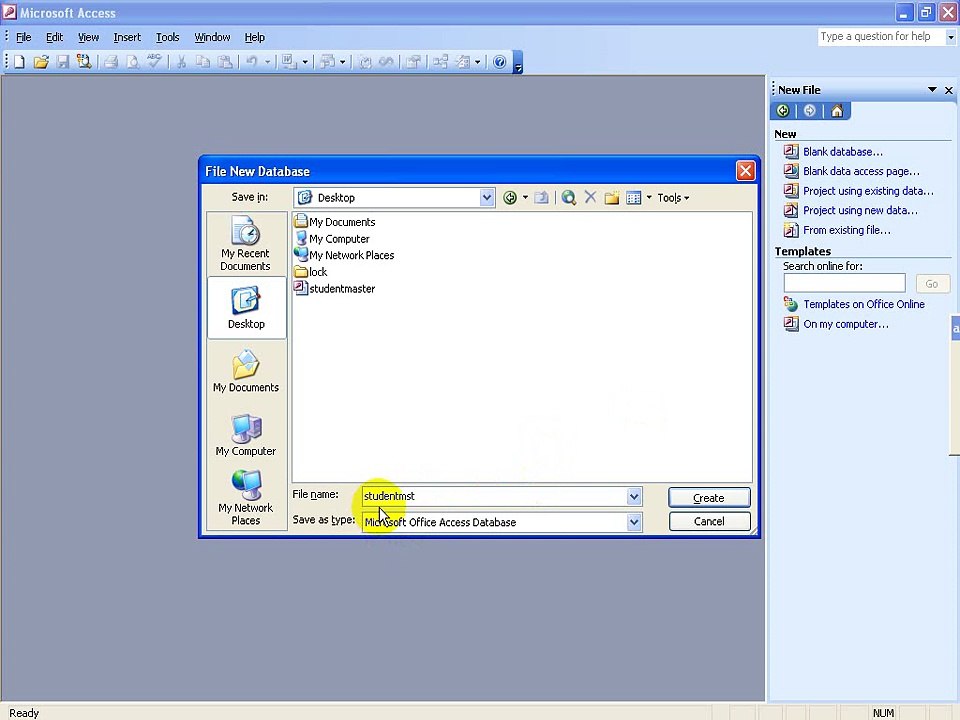This screenshot has width=960, height=720.
Task: Click Project using existing data link
Action: 868,191
